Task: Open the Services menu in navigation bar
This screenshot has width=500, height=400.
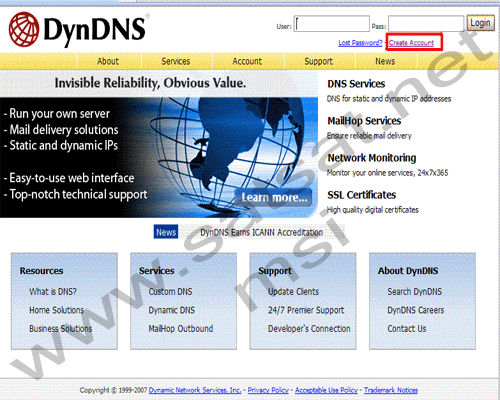Action: [x=176, y=61]
